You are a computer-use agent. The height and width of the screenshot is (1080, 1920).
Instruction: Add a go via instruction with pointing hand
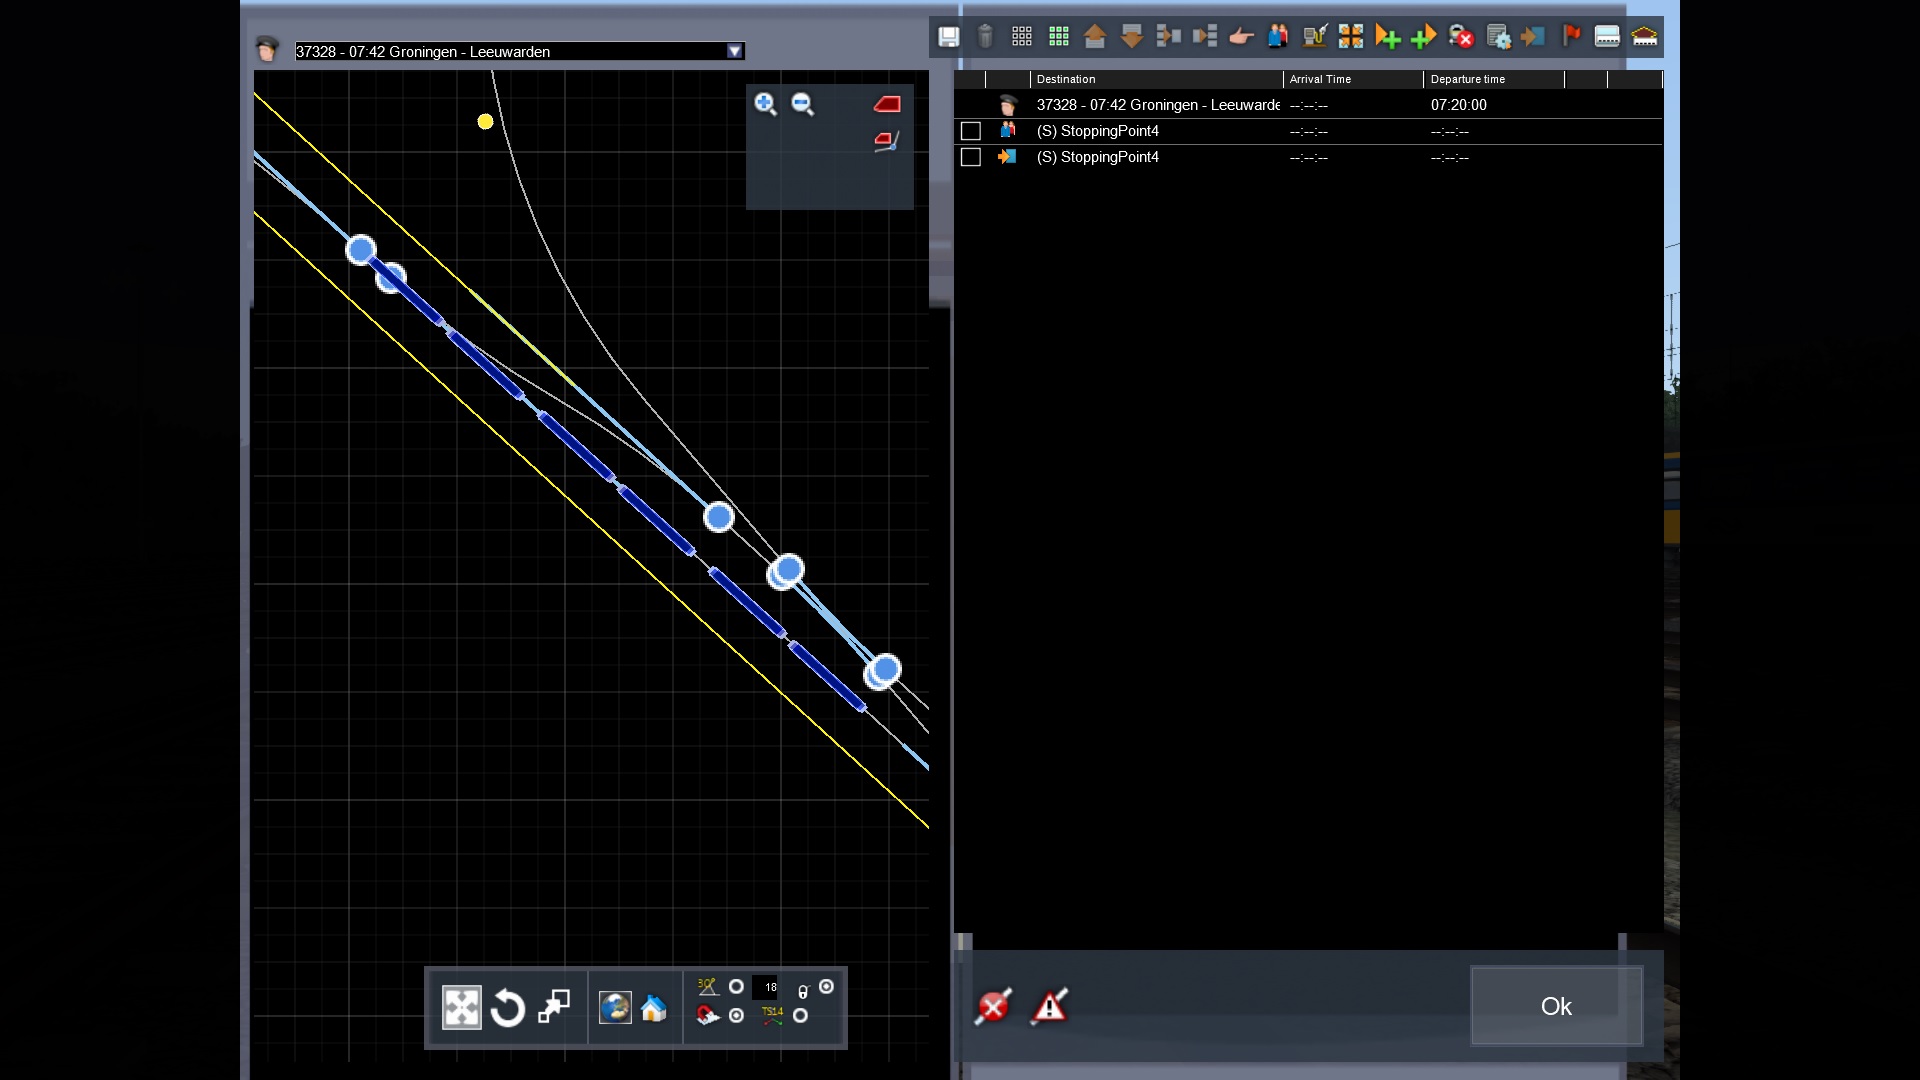[x=1241, y=37]
